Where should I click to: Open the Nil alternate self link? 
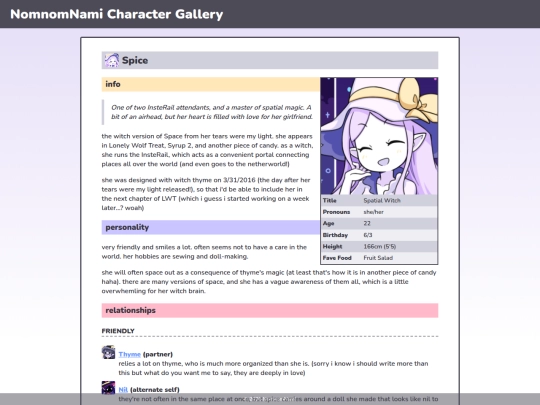click(123, 390)
